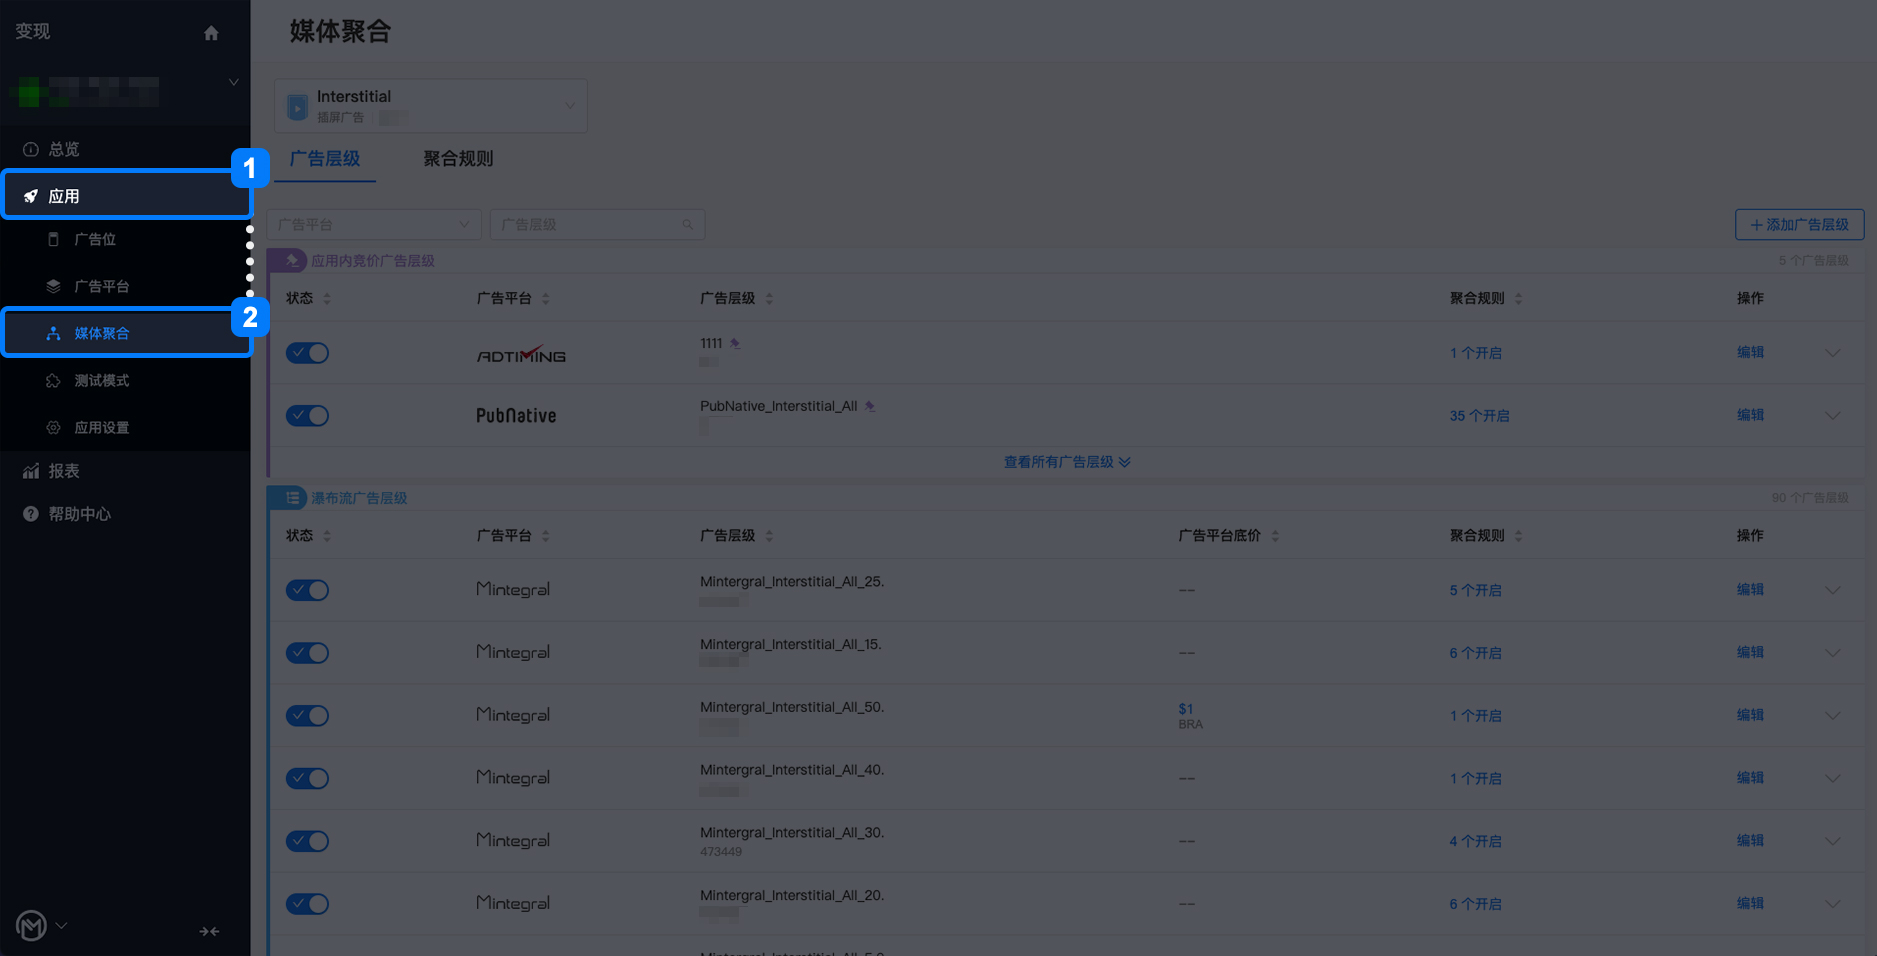Screen dimensions: 1877x956
Task: Click the 应用设置 gear icon
Action: (x=54, y=427)
